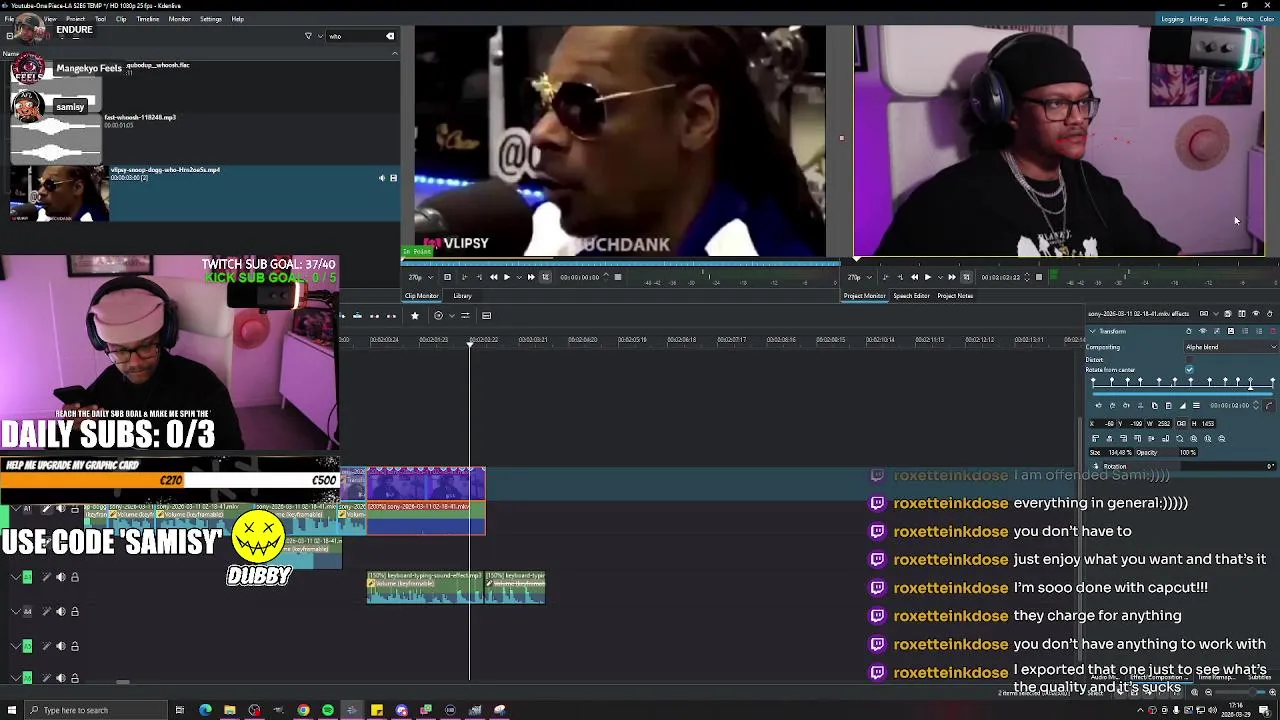Open the Windows Start menu
This screenshot has width=1280, height=720.
click(12, 710)
